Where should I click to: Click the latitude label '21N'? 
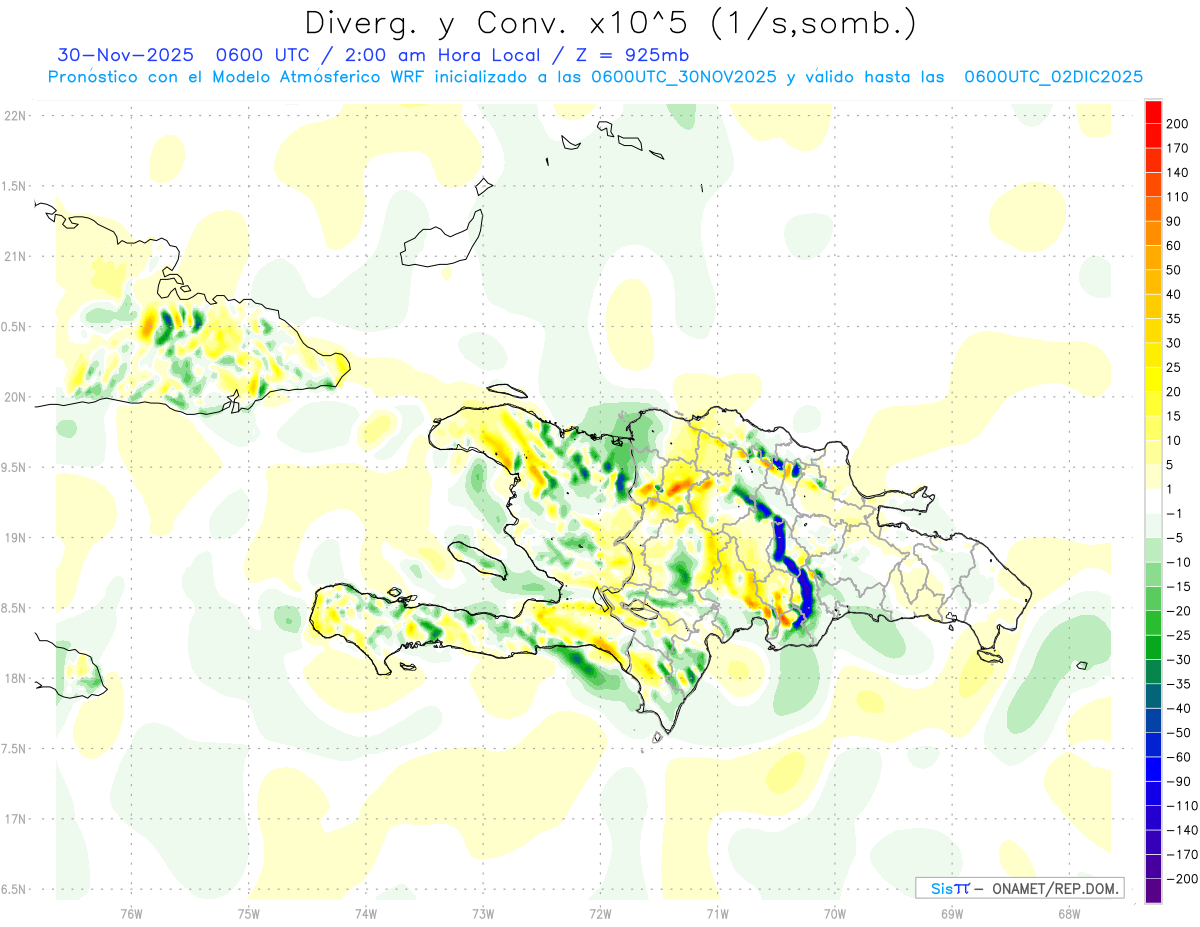click(13, 256)
